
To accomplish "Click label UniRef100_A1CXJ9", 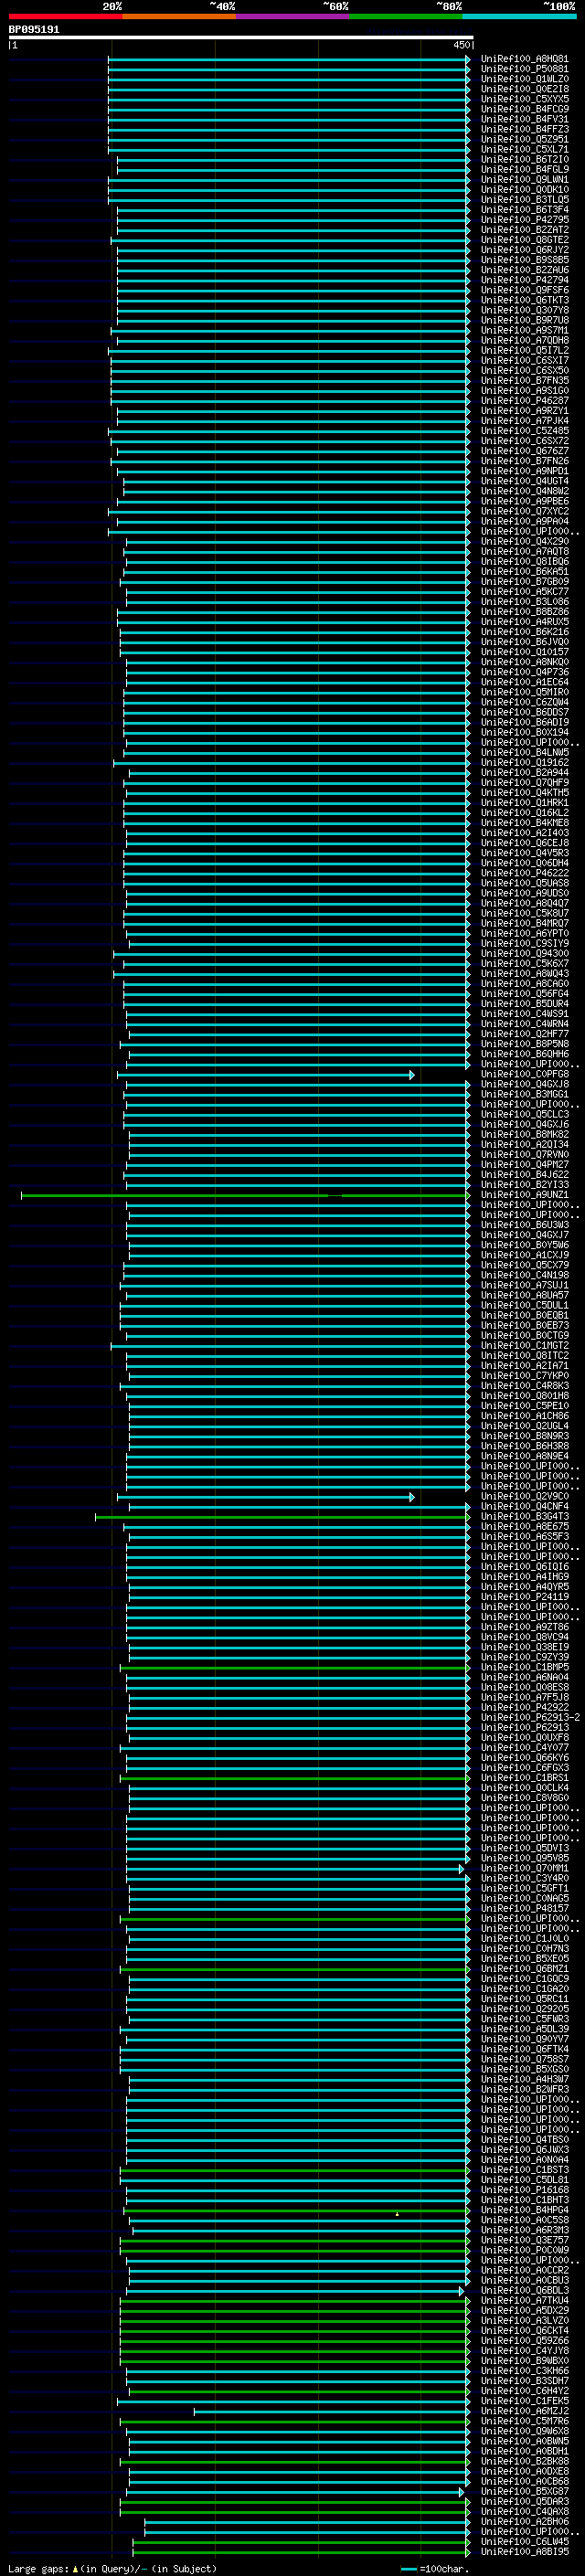I will [524, 1255].
